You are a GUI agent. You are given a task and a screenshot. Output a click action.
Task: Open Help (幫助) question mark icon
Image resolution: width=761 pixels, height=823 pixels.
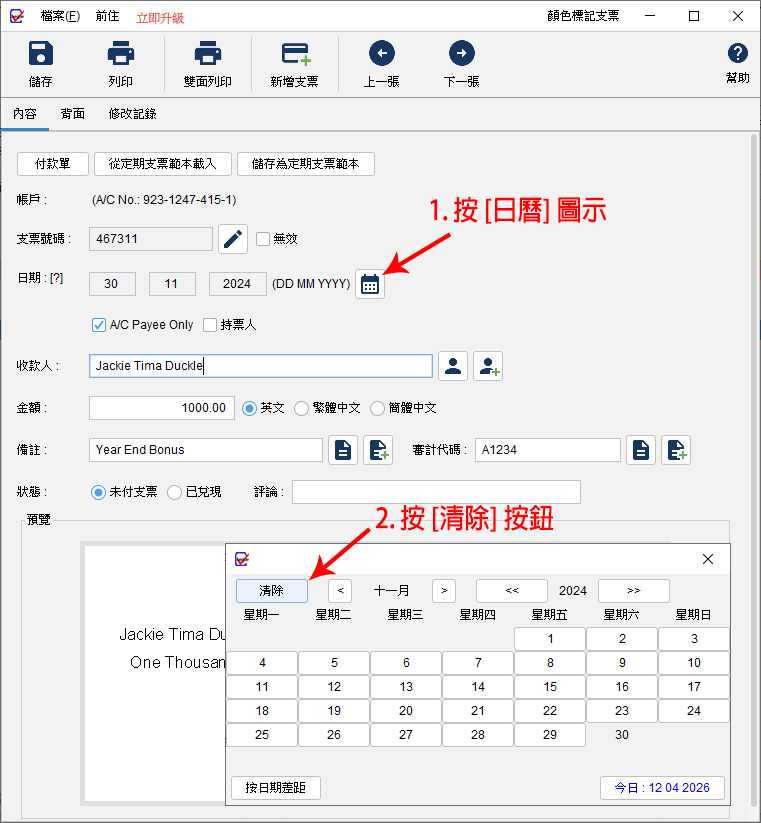[737, 53]
